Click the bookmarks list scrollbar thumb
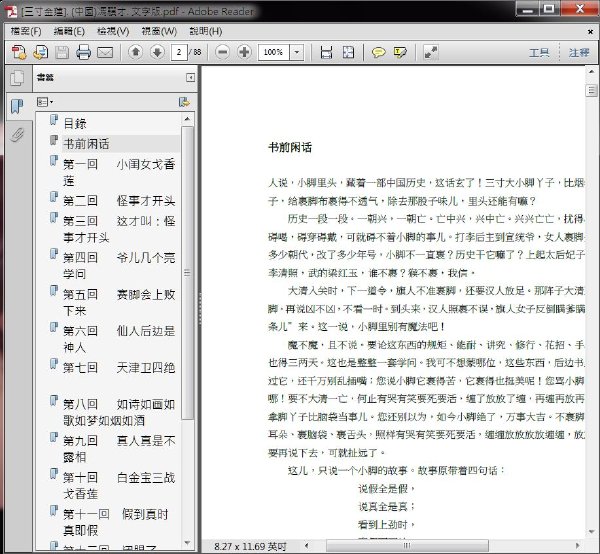 [187, 273]
